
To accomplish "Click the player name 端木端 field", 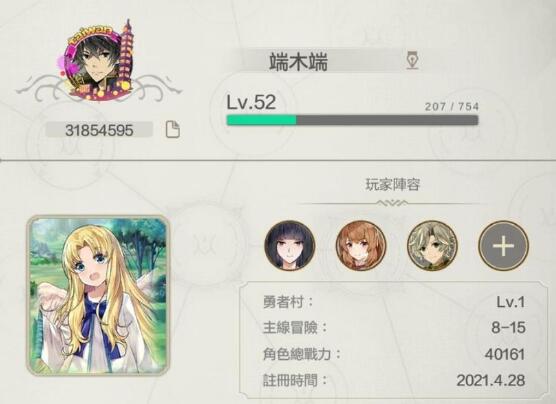I will click(324, 61).
